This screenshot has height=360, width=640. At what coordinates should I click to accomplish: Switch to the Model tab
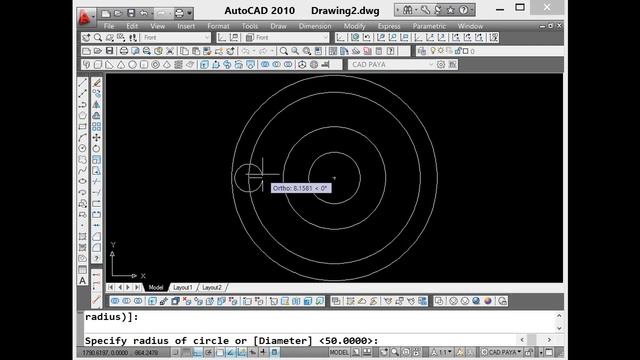click(156, 287)
